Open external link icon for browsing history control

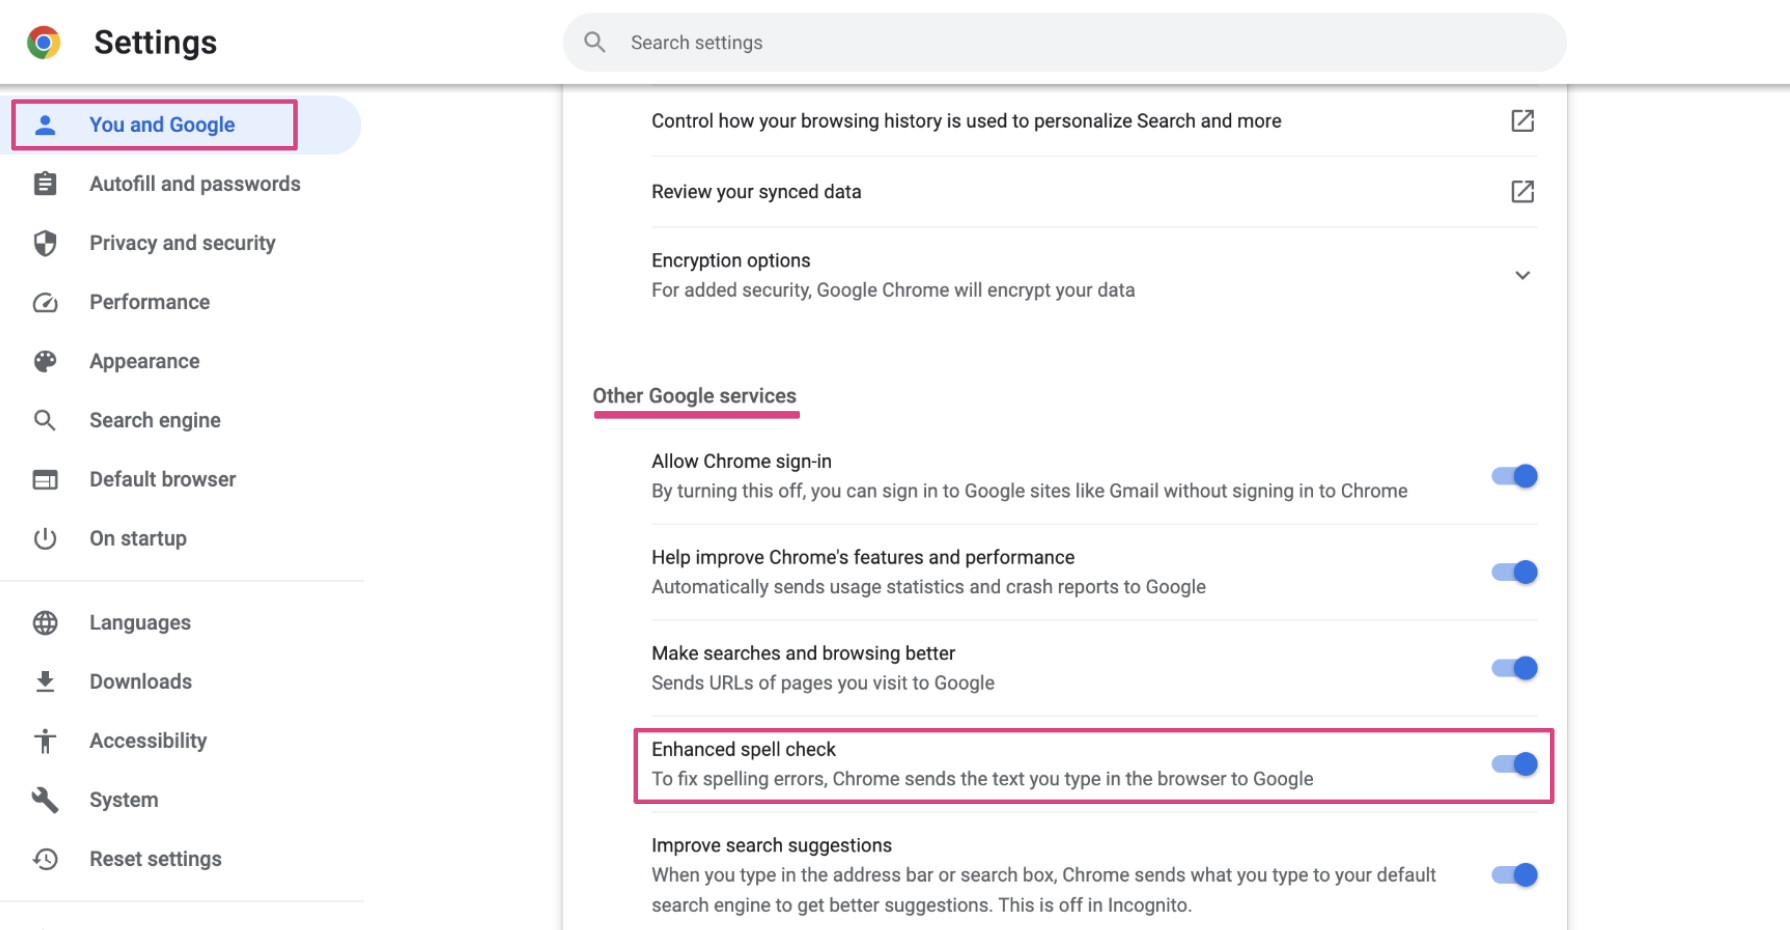click(1522, 121)
